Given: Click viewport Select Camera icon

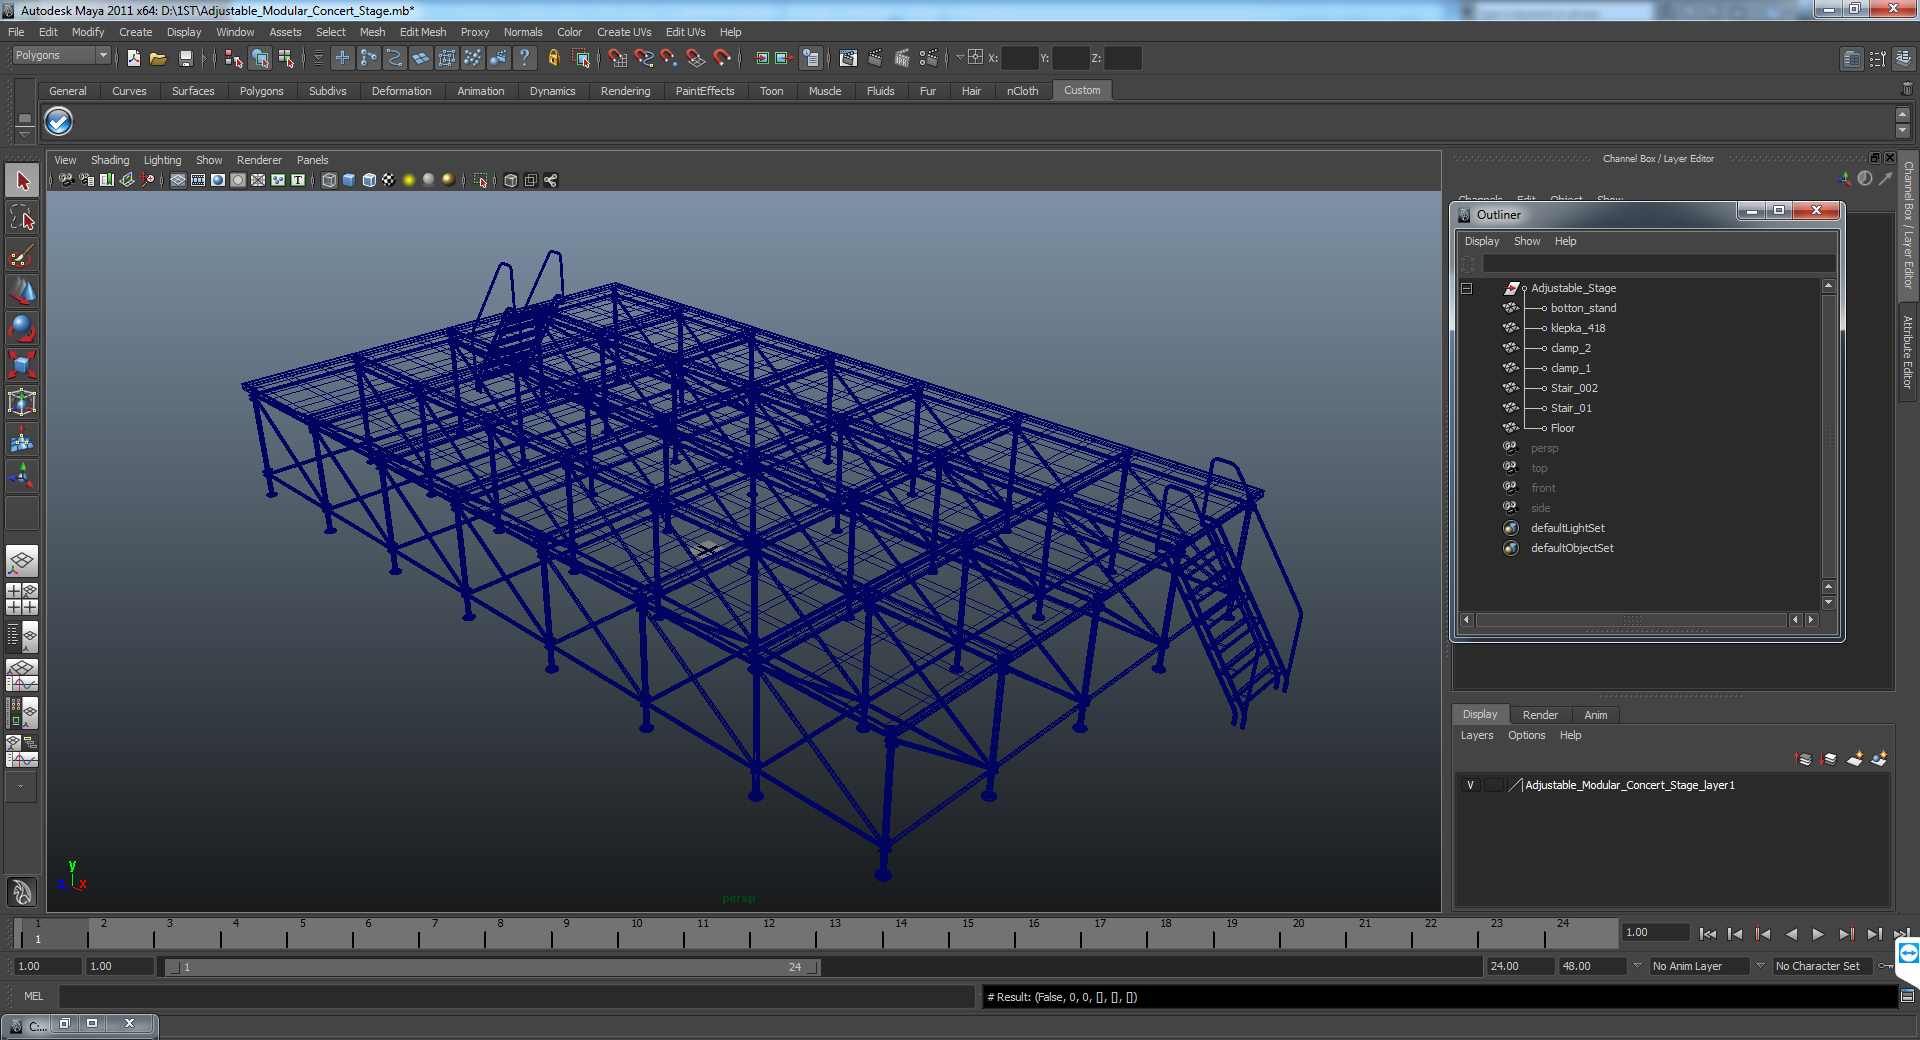Looking at the screenshot, I should coord(66,180).
